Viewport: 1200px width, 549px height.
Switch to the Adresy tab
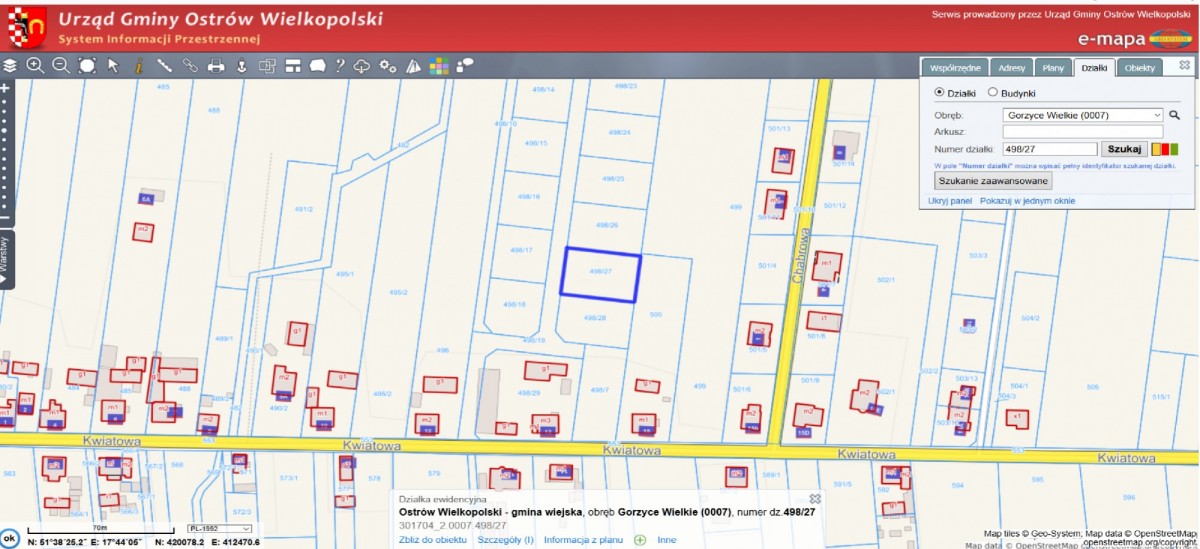tap(1012, 68)
